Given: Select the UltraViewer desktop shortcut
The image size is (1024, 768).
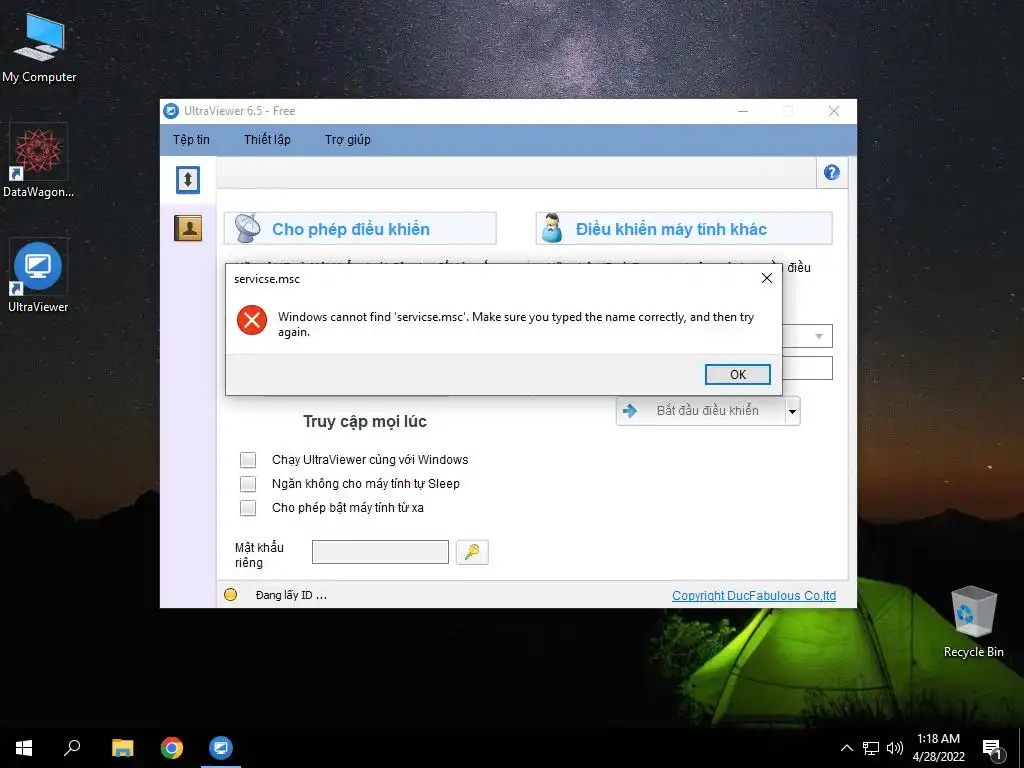Looking at the screenshot, I should (x=38, y=276).
